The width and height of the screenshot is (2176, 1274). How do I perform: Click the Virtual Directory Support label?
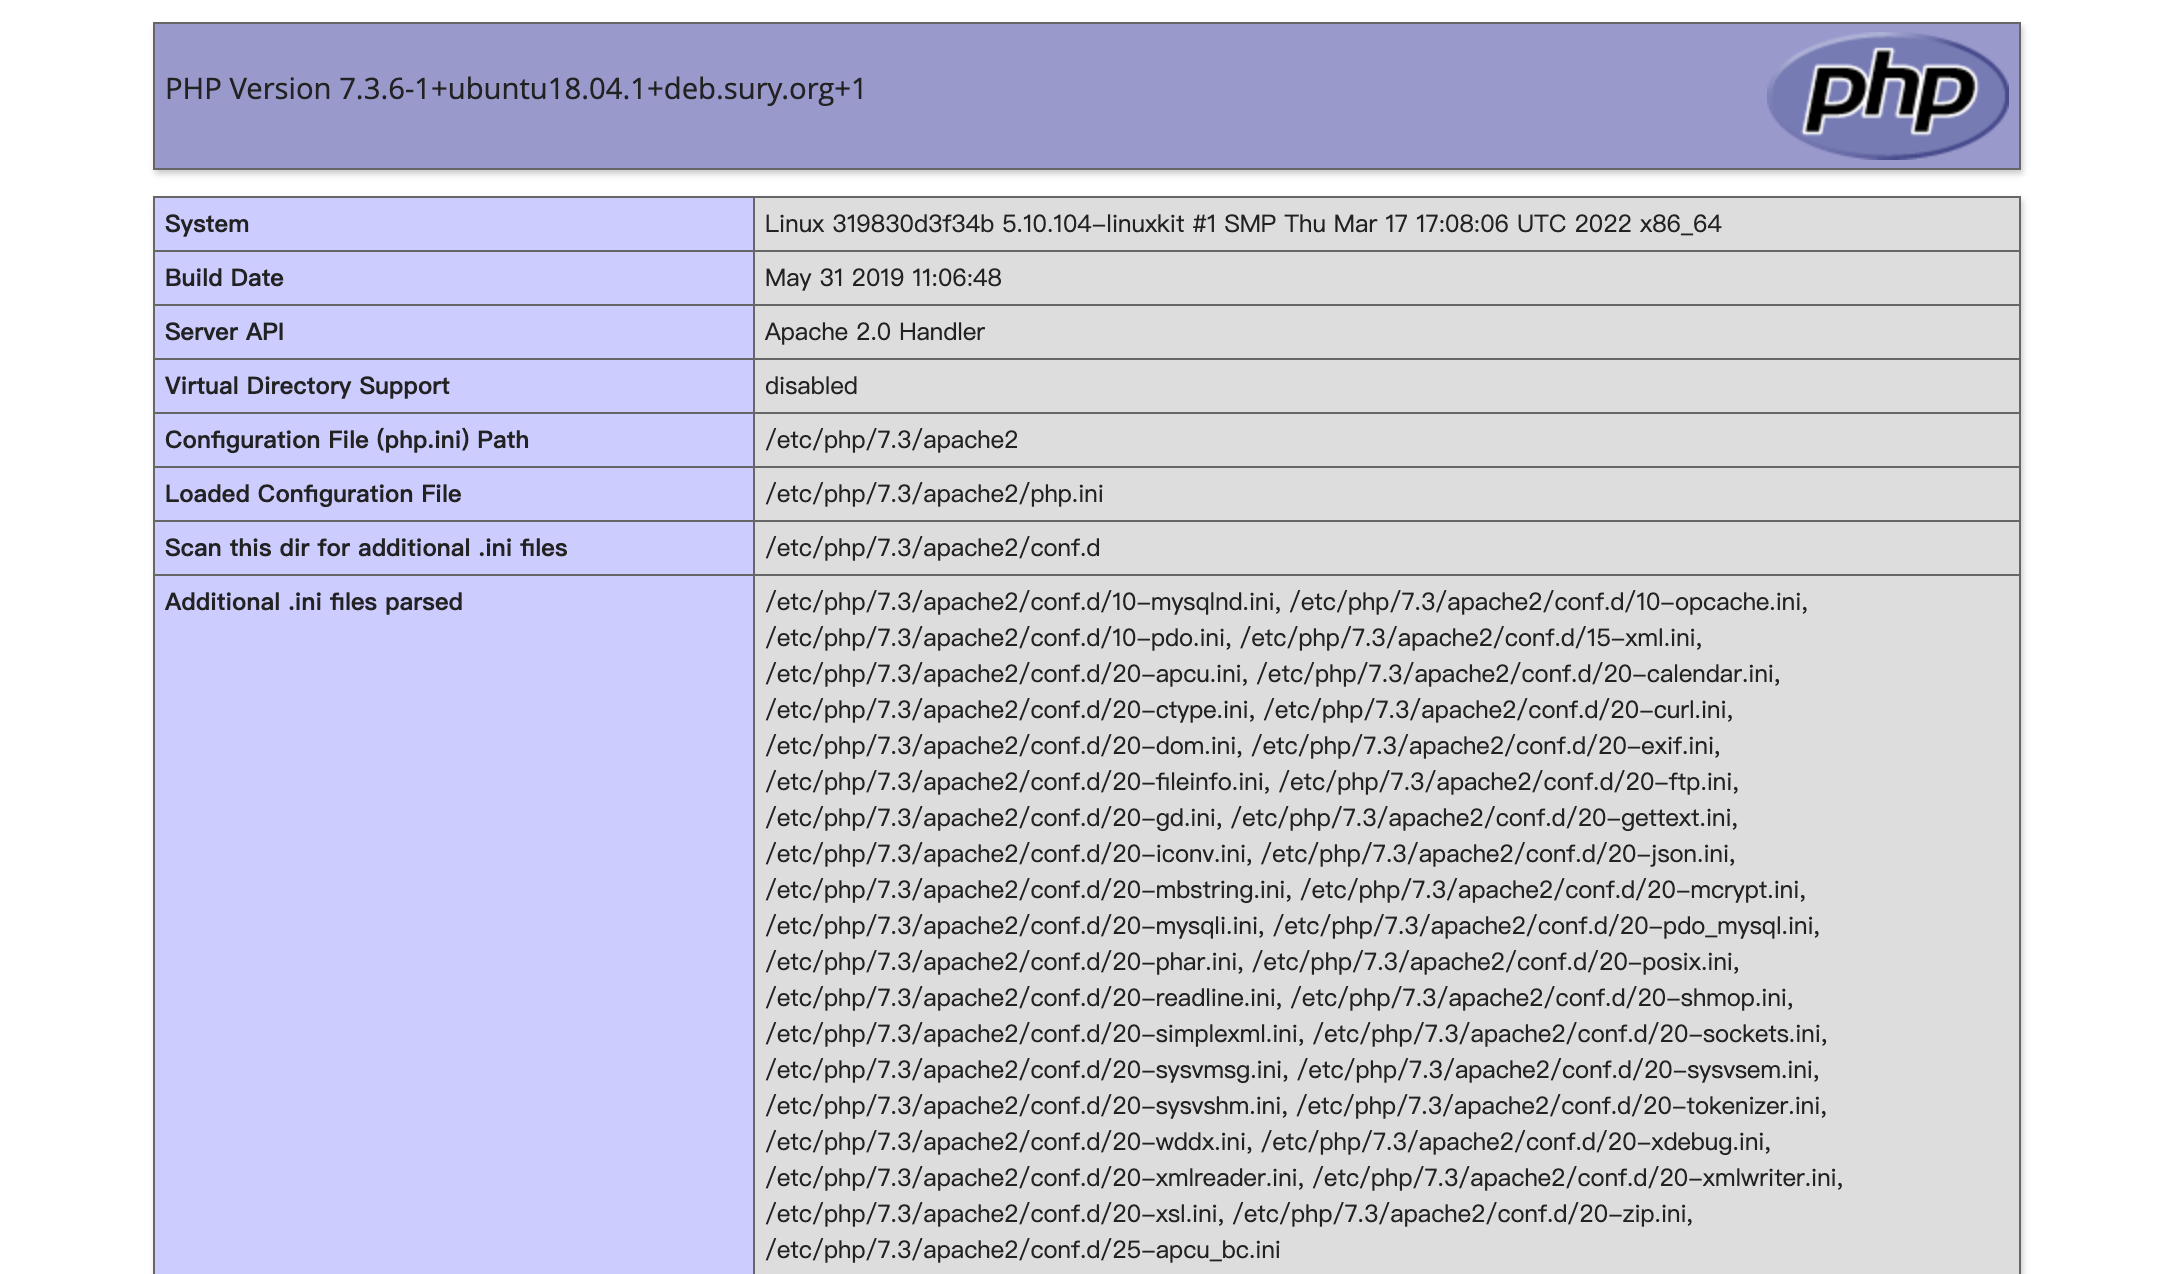pos(307,386)
